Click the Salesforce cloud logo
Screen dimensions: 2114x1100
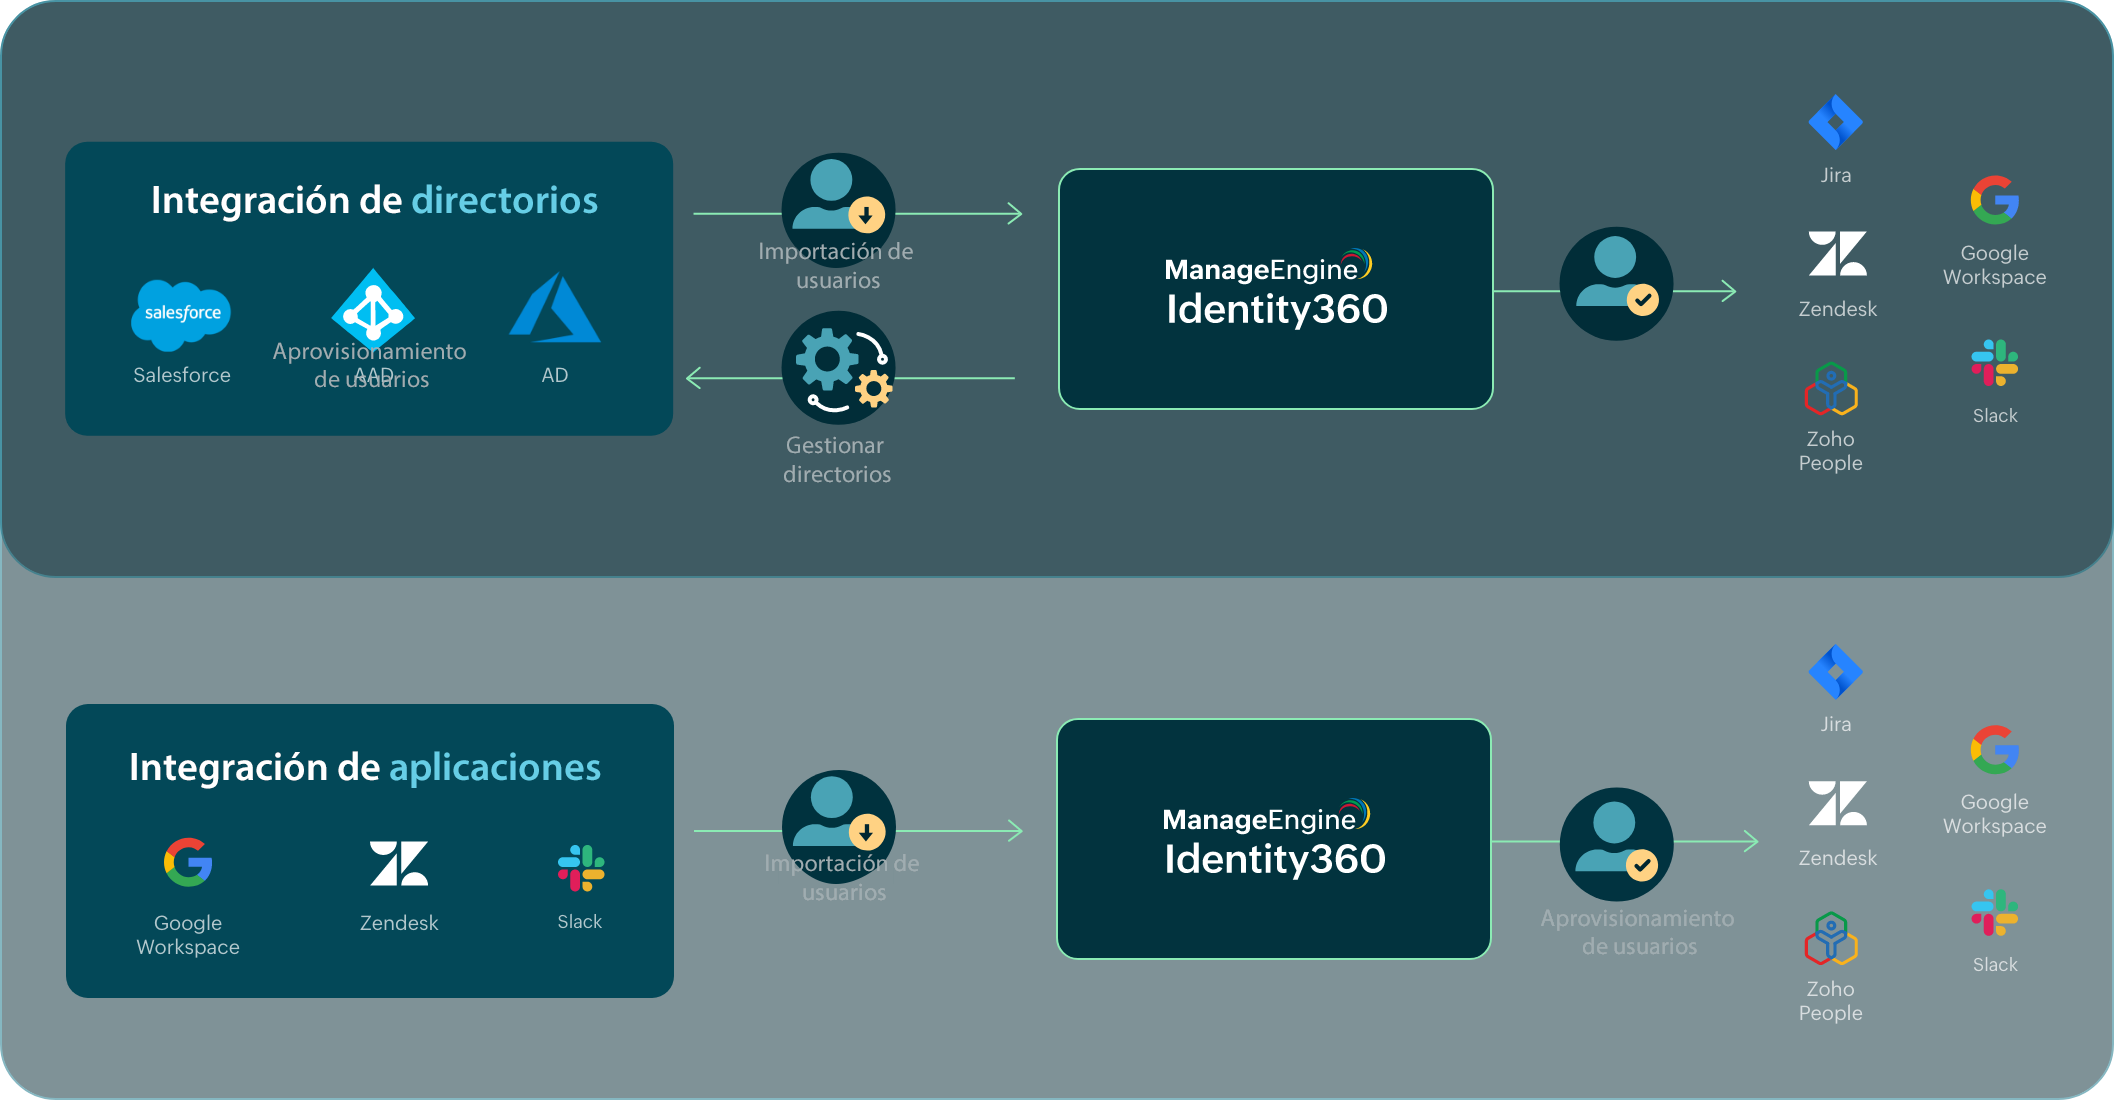[x=181, y=314]
